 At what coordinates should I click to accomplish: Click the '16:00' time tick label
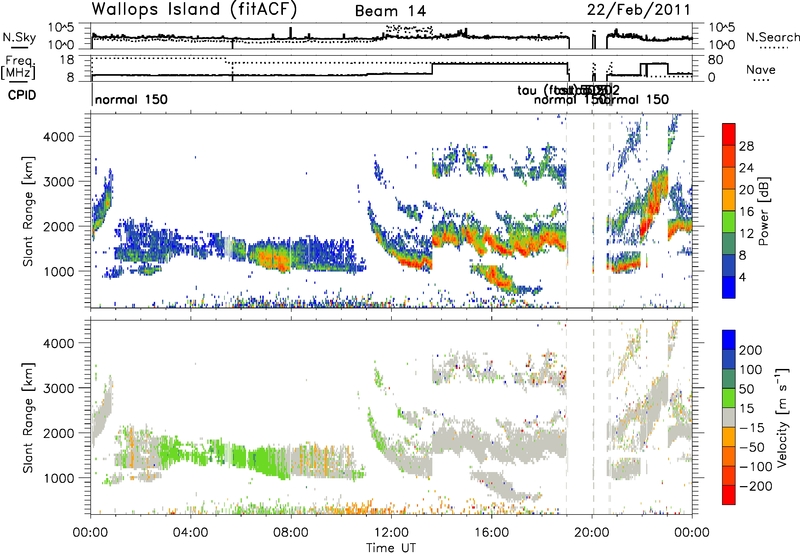491,533
